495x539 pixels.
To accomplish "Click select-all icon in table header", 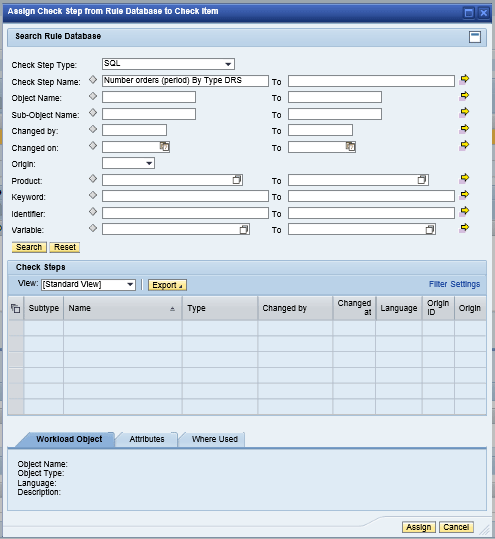I will 16,308.
